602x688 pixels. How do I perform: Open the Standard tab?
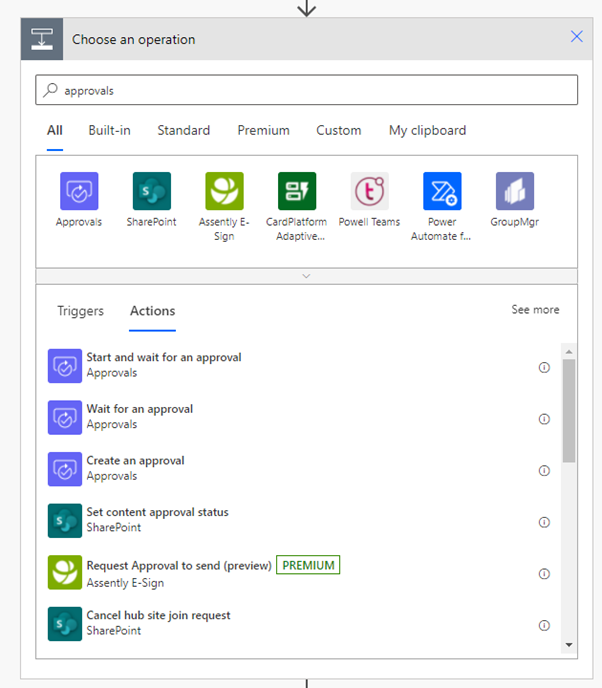183,130
